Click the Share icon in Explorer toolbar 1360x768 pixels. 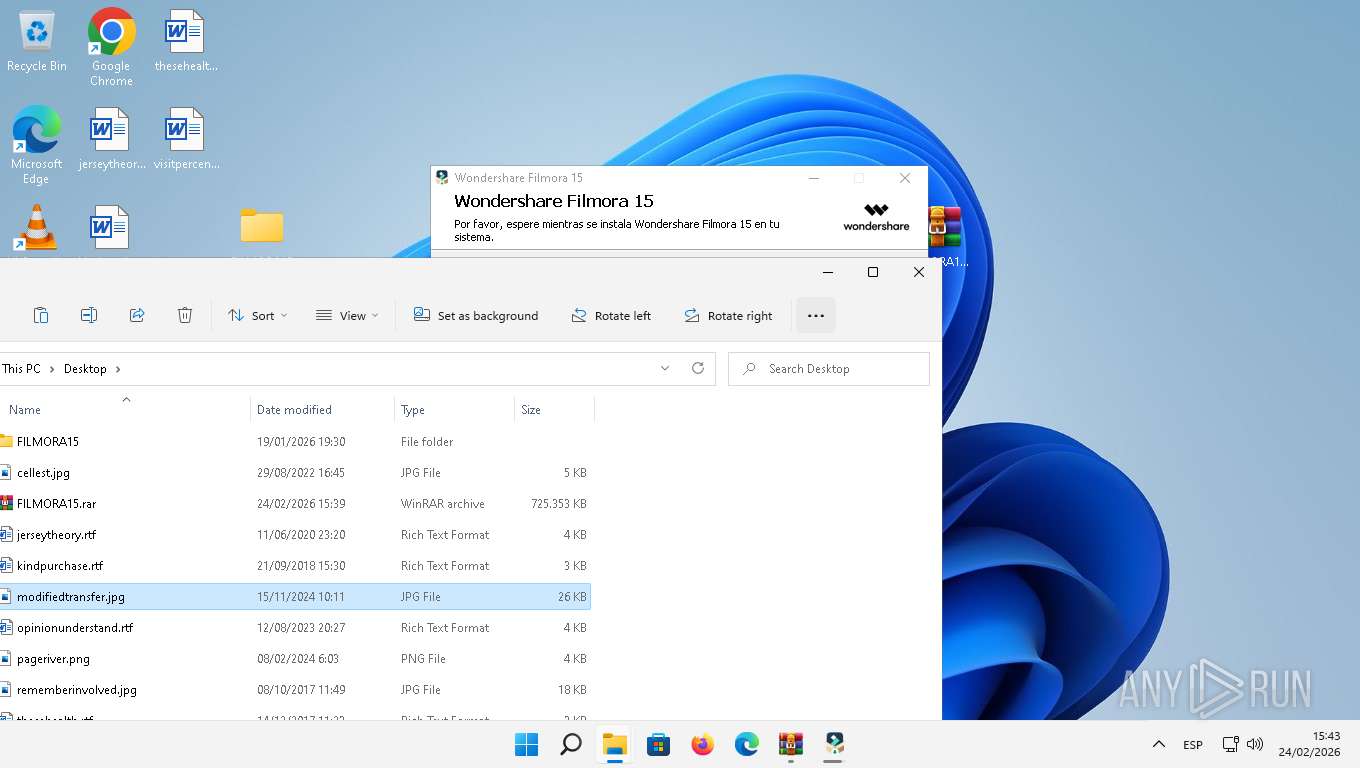[x=137, y=315]
